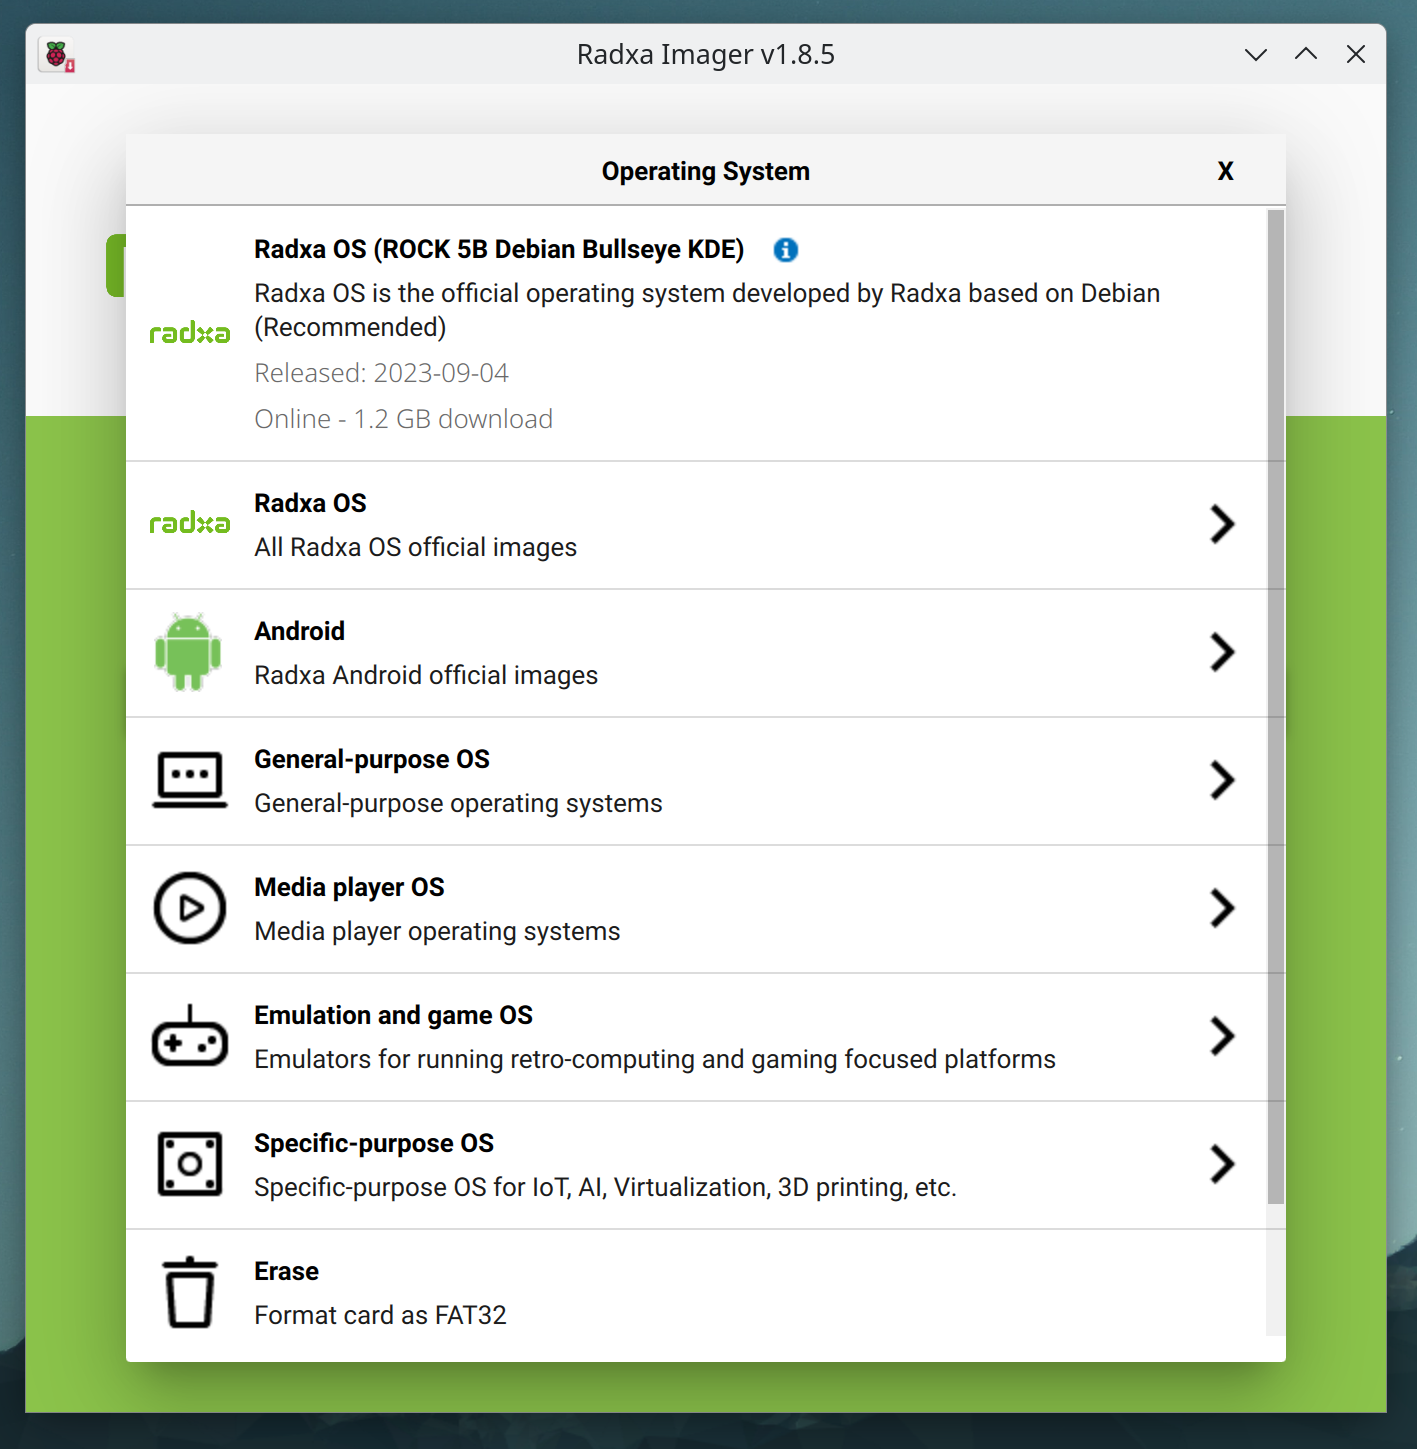Select Radxa OS (ROCK 5B Debian Bullseye KDE)
This screenshot has width=1417, height=1449.
(499, 249)
